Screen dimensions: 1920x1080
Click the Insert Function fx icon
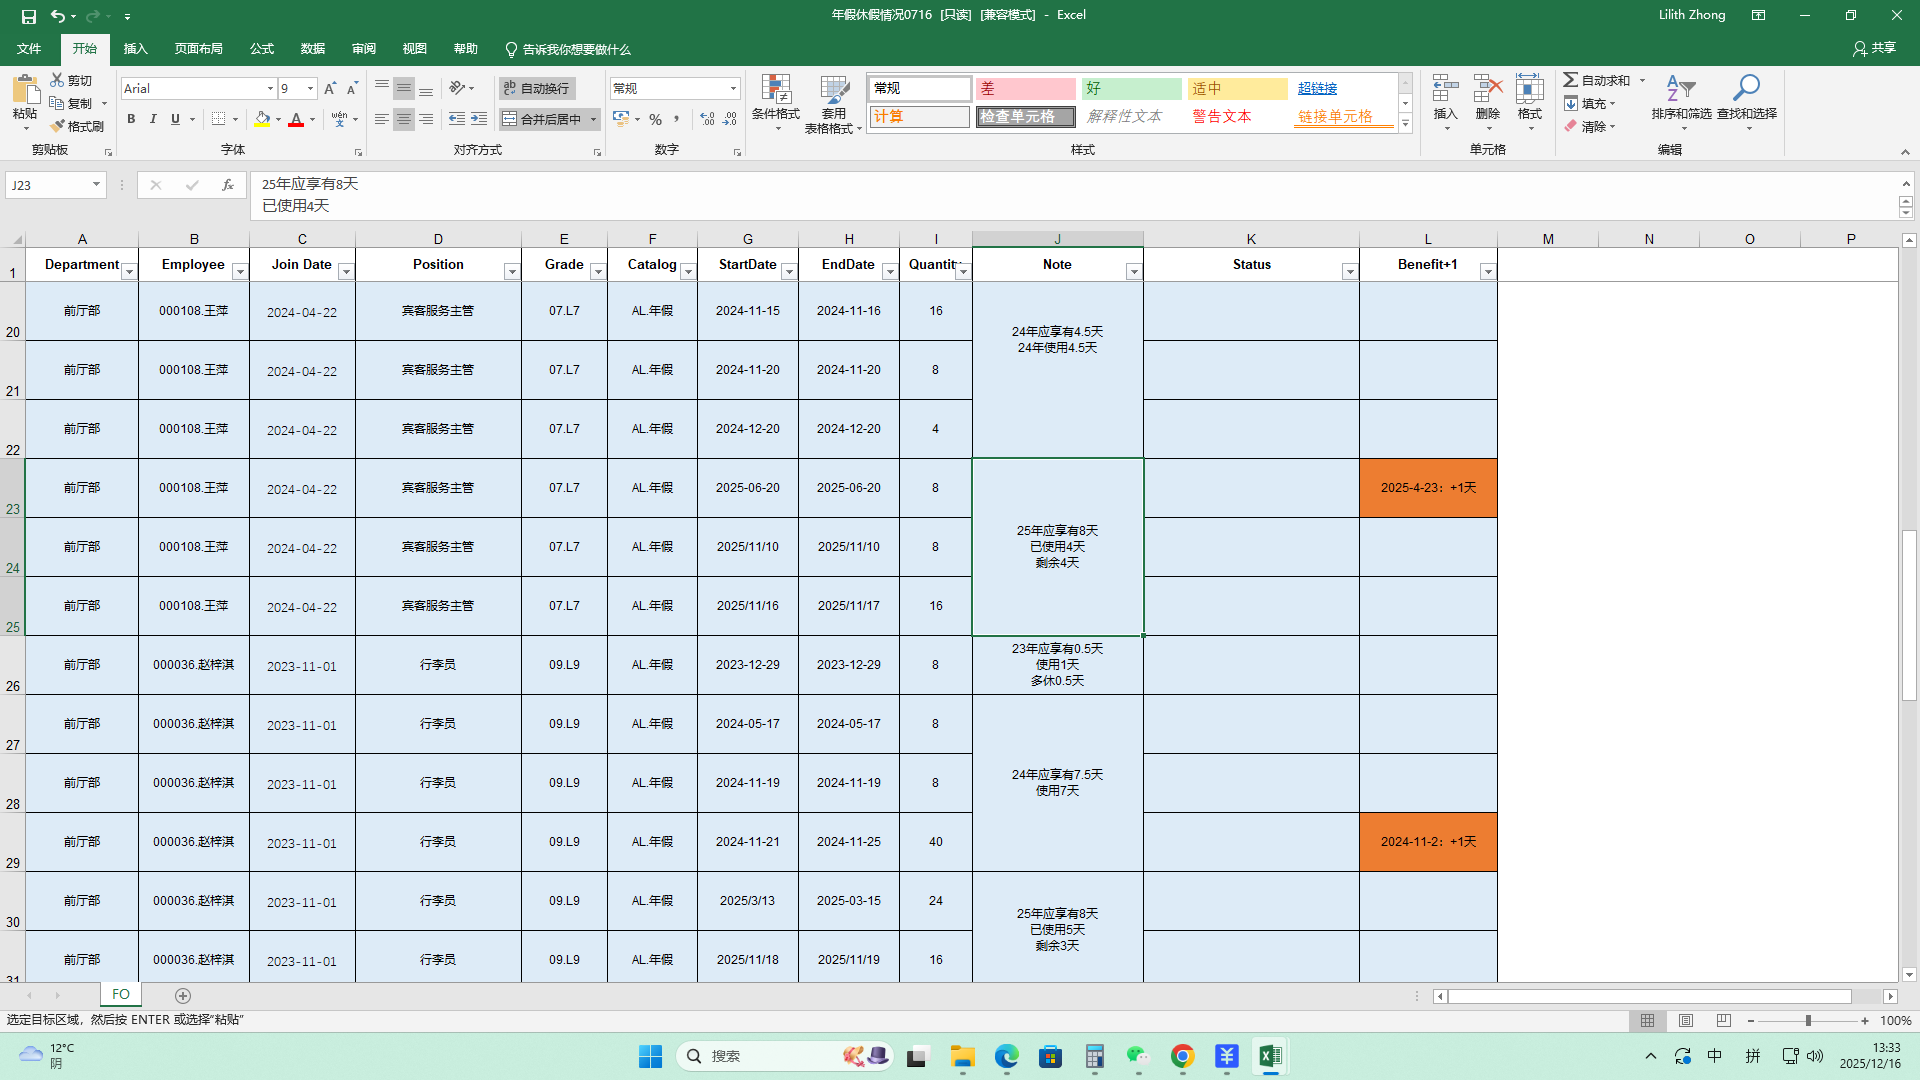point(228,185)
